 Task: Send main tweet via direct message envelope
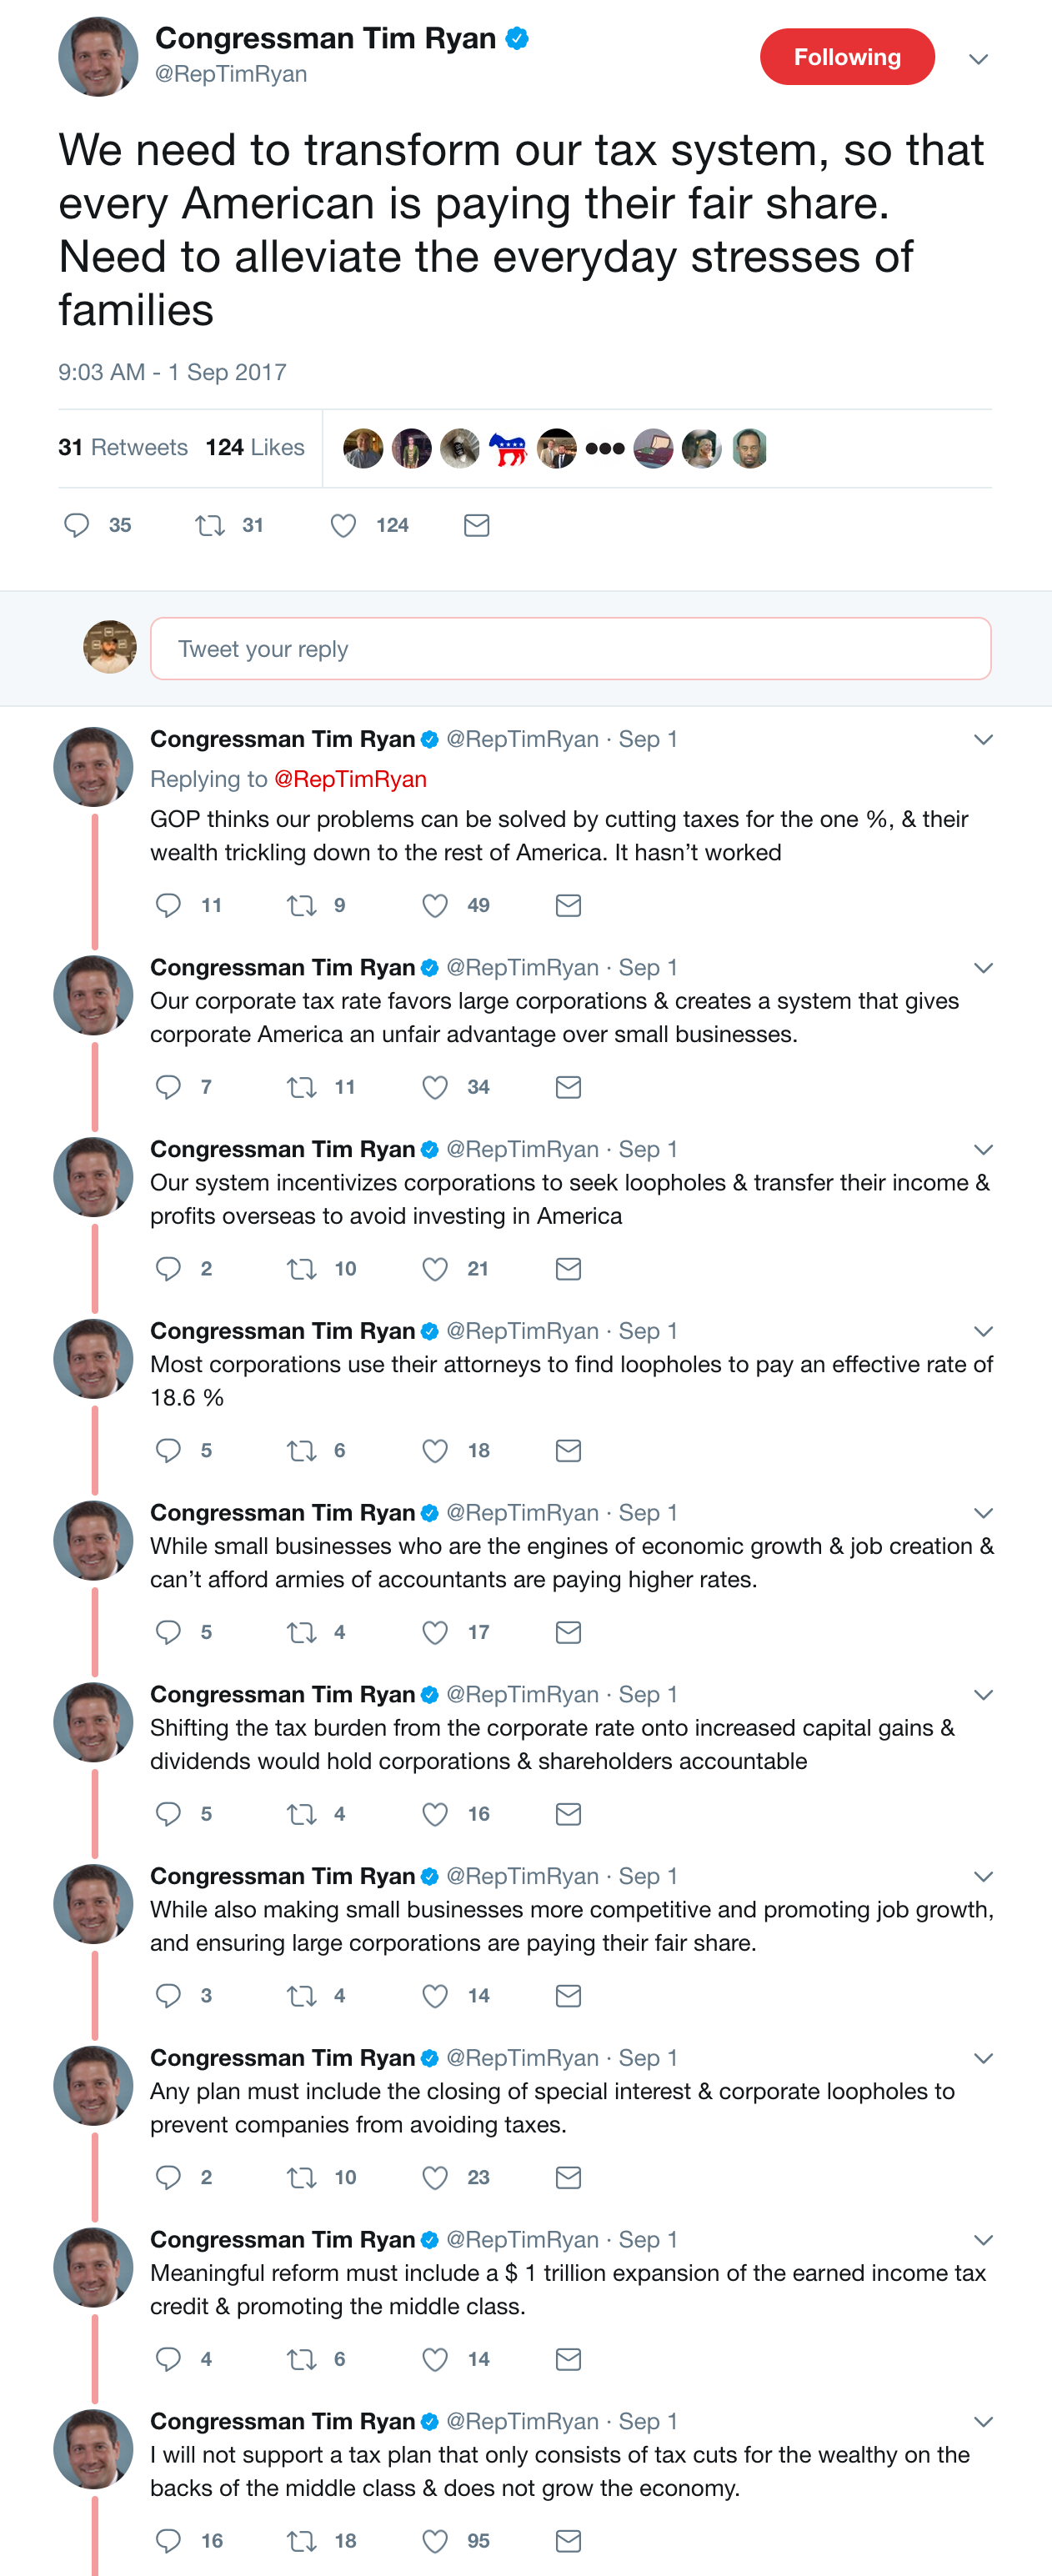[477, 525]
